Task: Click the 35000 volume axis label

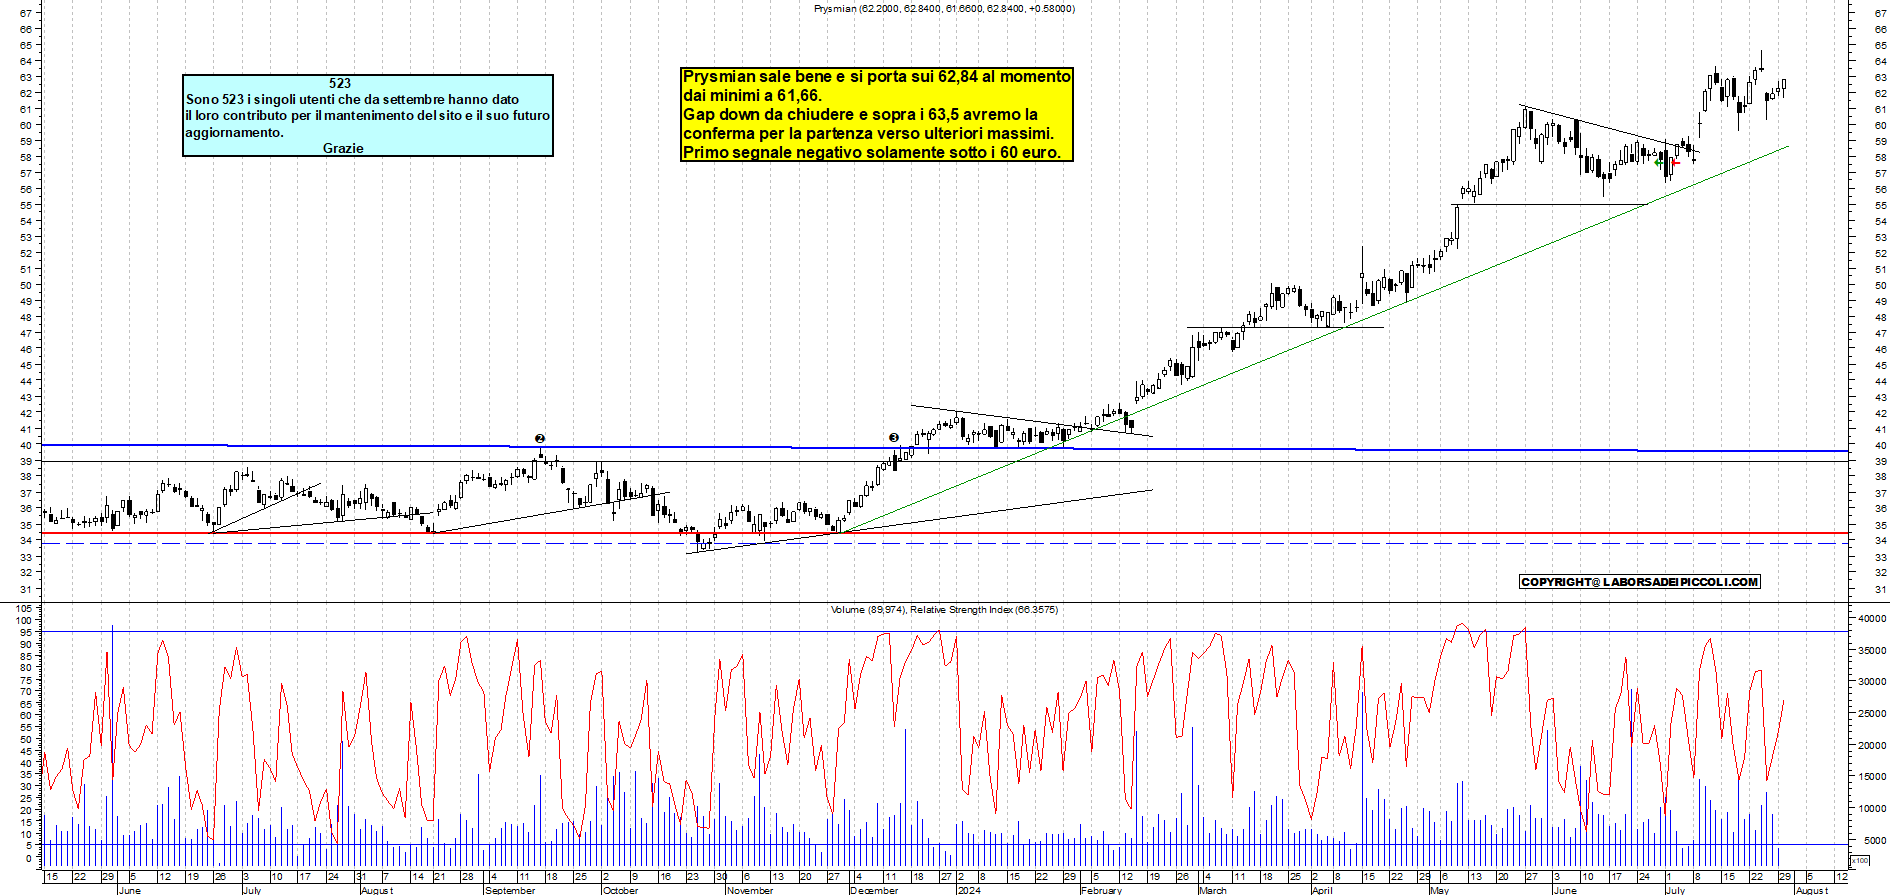Action: (1873, 650)
